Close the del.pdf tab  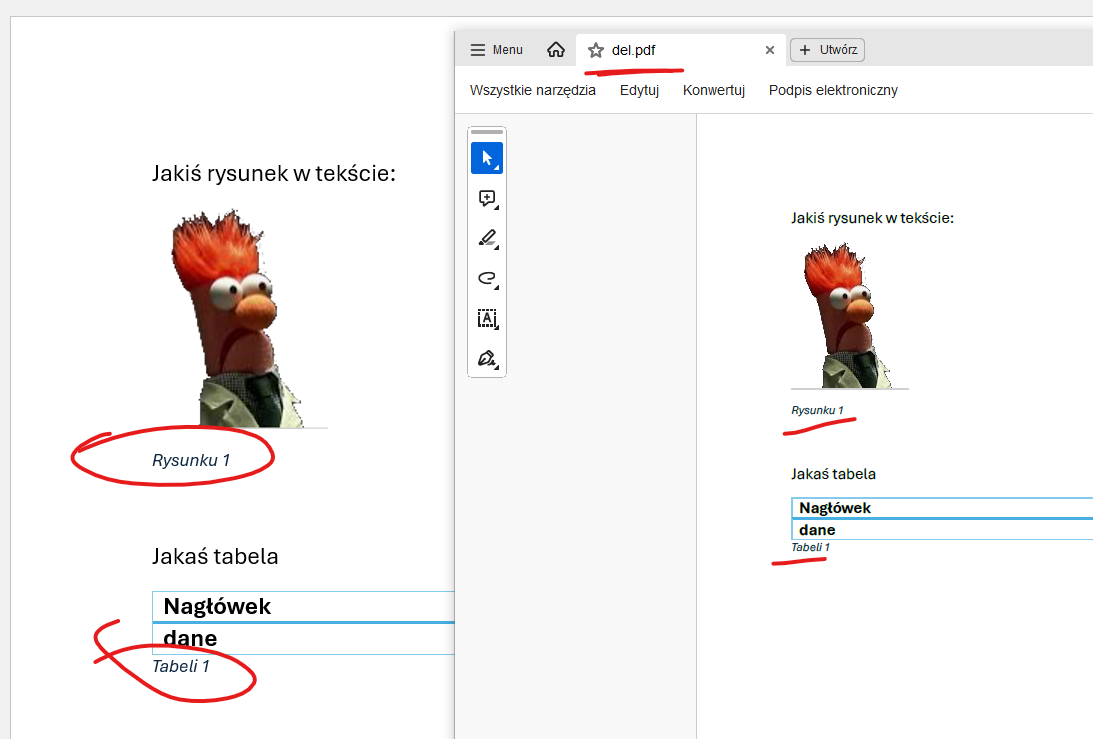point(770,50)
